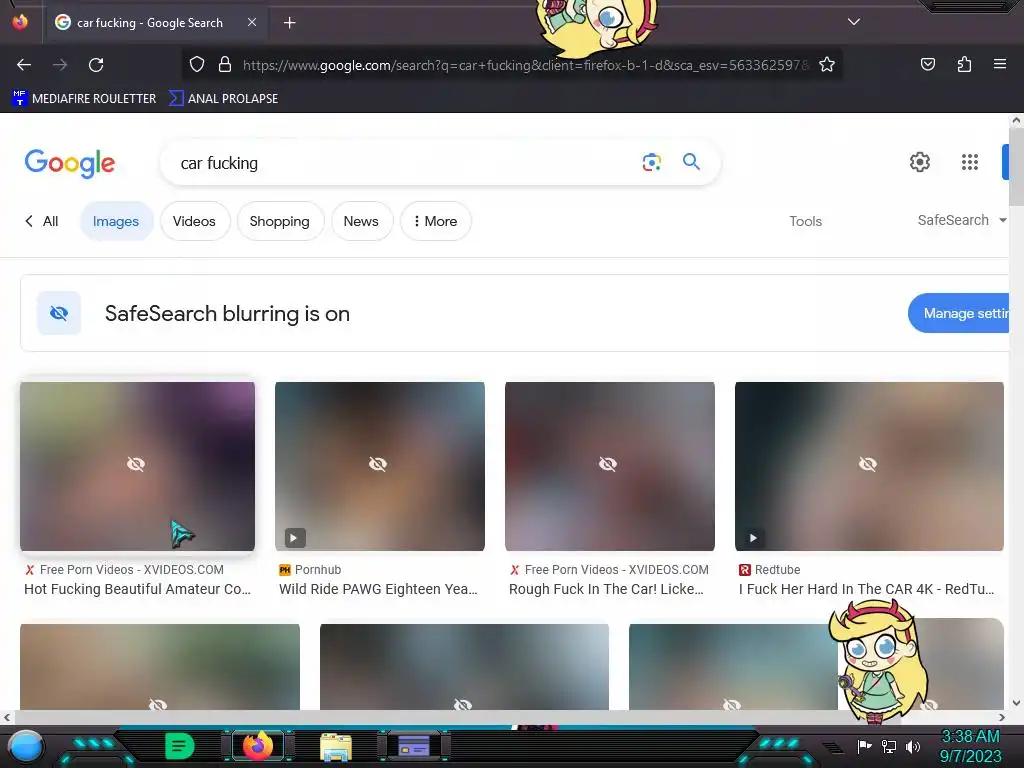The width and height of the screenshot is (1024, 768).
Task: Expand the SafeSearch dropdown
Action: tap(961, 220)
